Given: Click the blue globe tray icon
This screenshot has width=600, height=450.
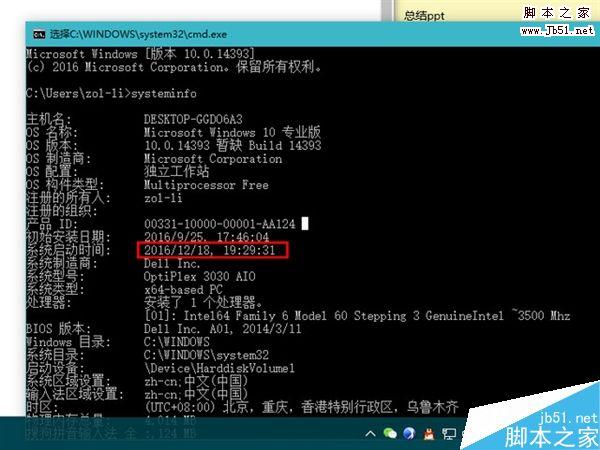Looking at the screenshot, I should click(x=410, y=433).
